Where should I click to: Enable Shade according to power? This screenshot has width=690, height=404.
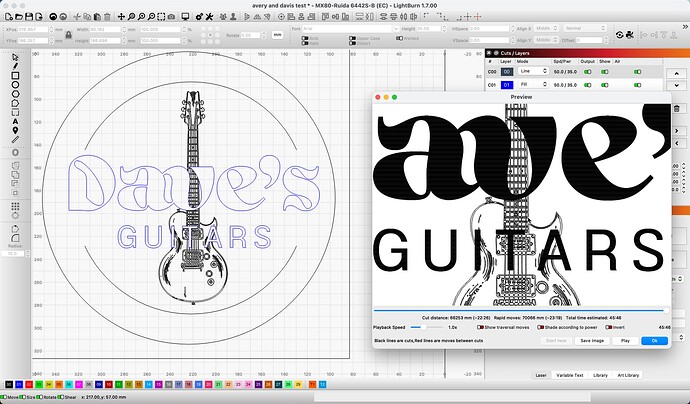point(542,327)
